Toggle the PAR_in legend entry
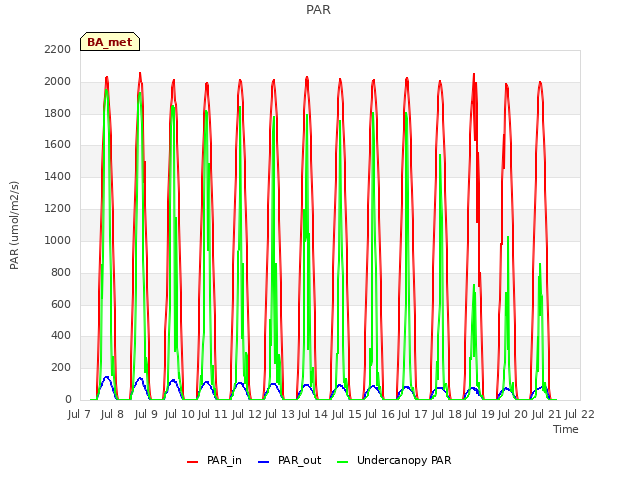This screenshot has height=480, width=640. pos(214,460)
